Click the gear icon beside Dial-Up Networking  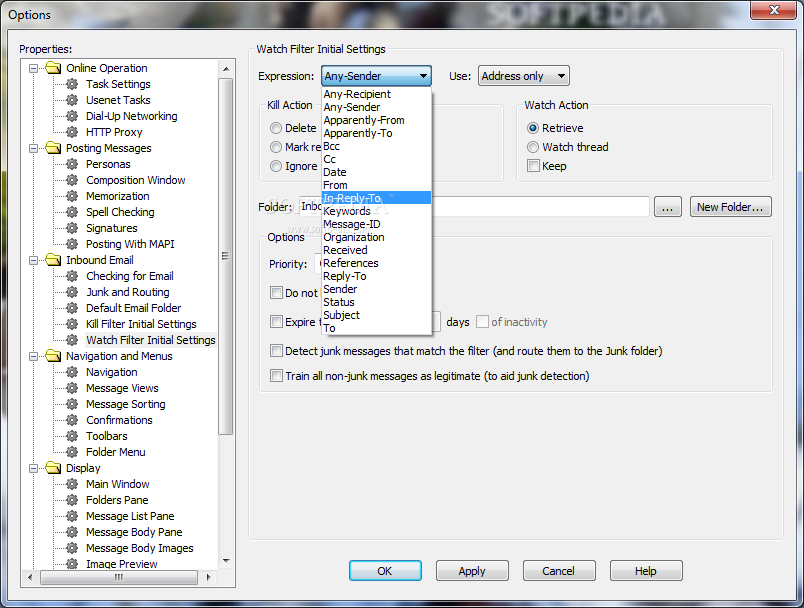[72, 116]
